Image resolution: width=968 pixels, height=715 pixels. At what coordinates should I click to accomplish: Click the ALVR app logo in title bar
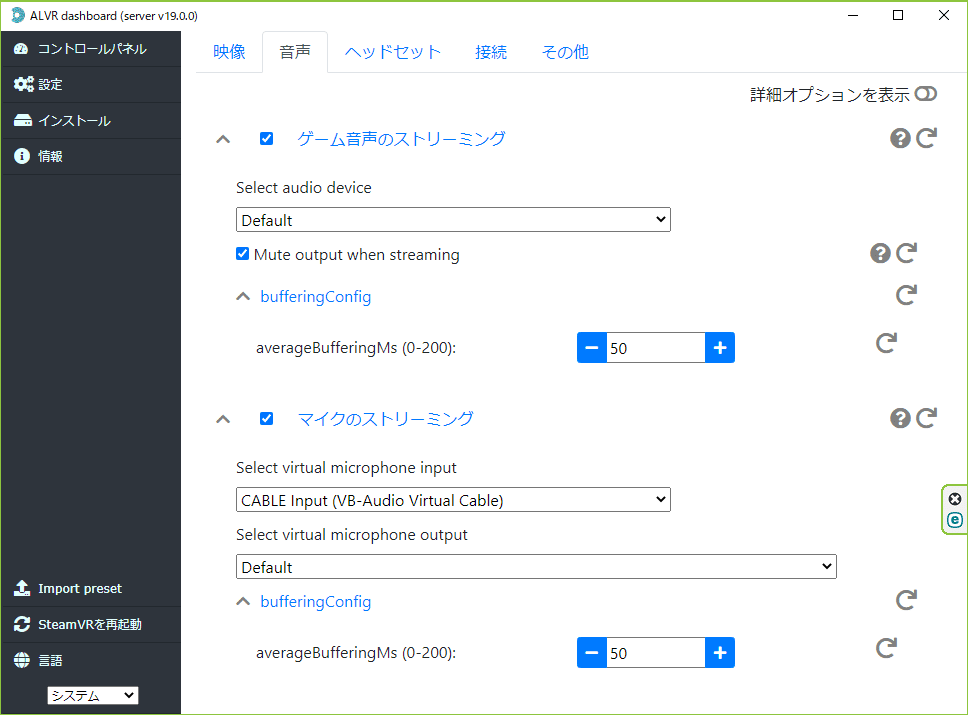coord(18,15)
